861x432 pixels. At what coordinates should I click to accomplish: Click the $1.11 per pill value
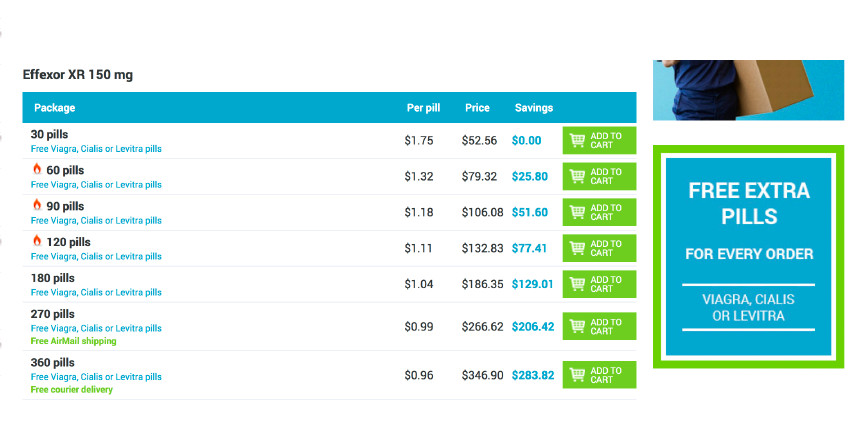418,249
